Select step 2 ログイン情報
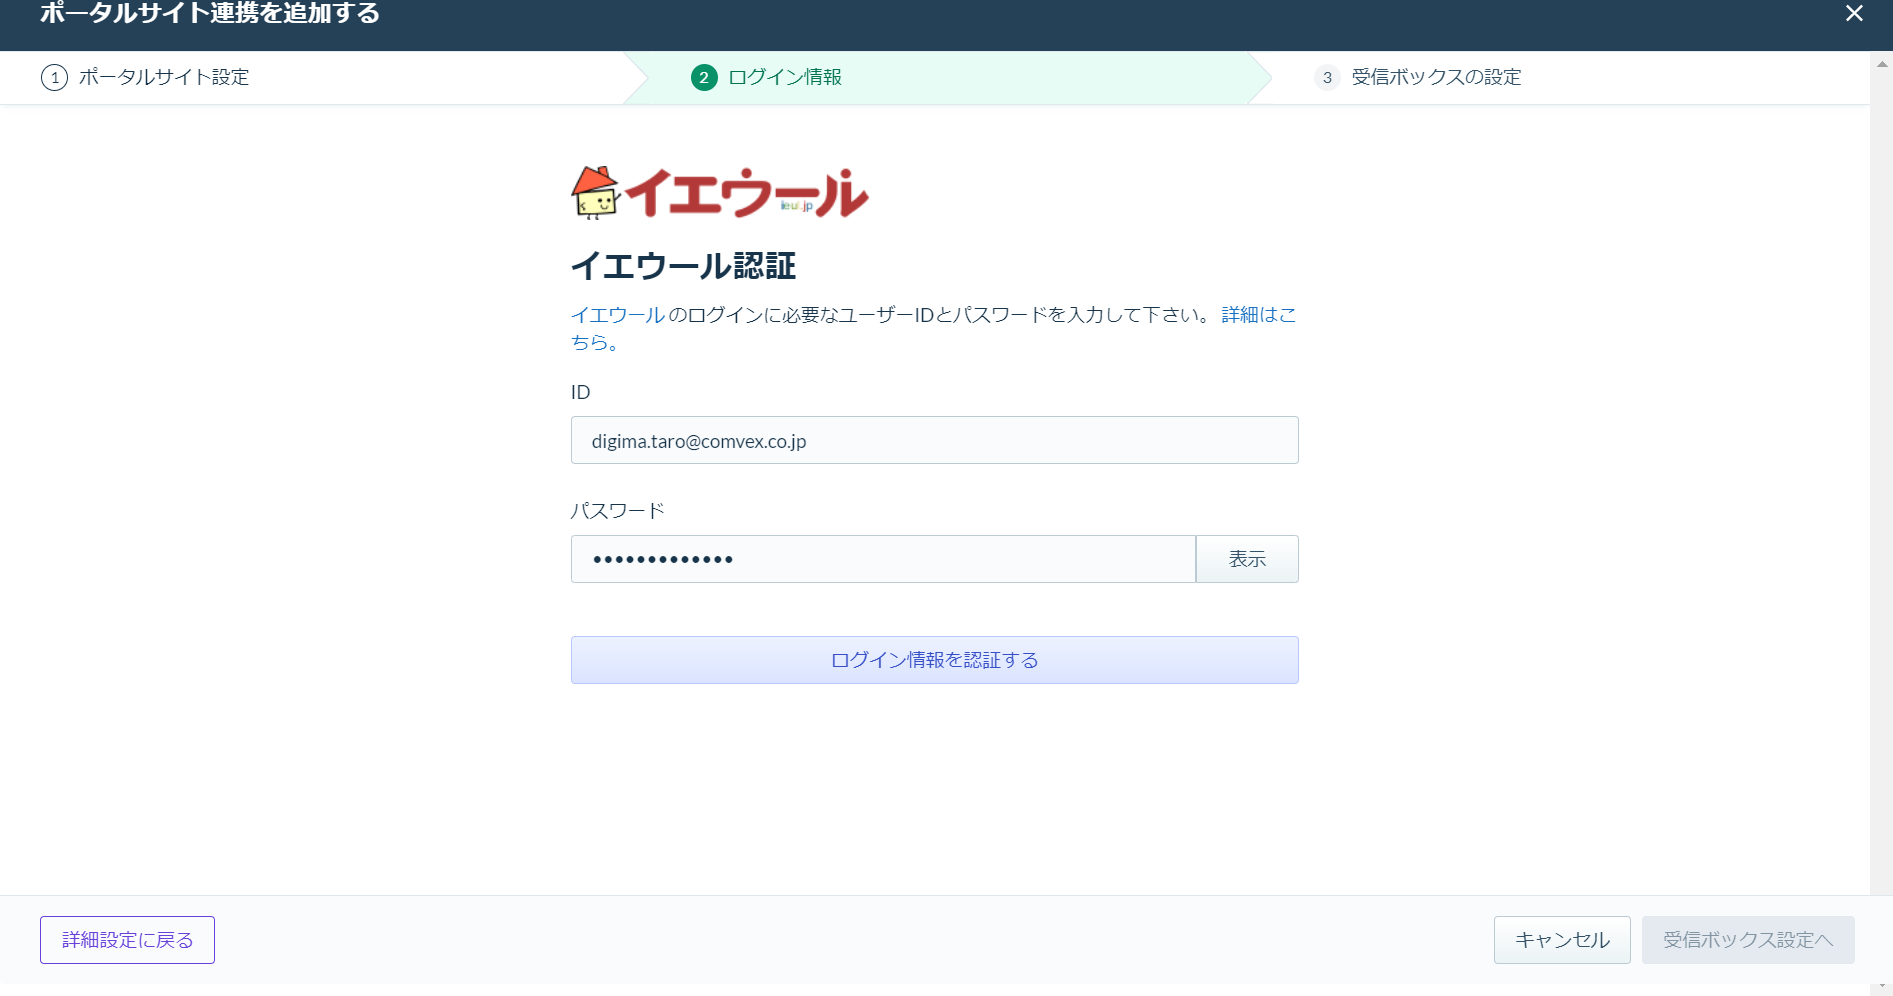This screenshot has height=996, width=1893. click(x=767, y=77)
